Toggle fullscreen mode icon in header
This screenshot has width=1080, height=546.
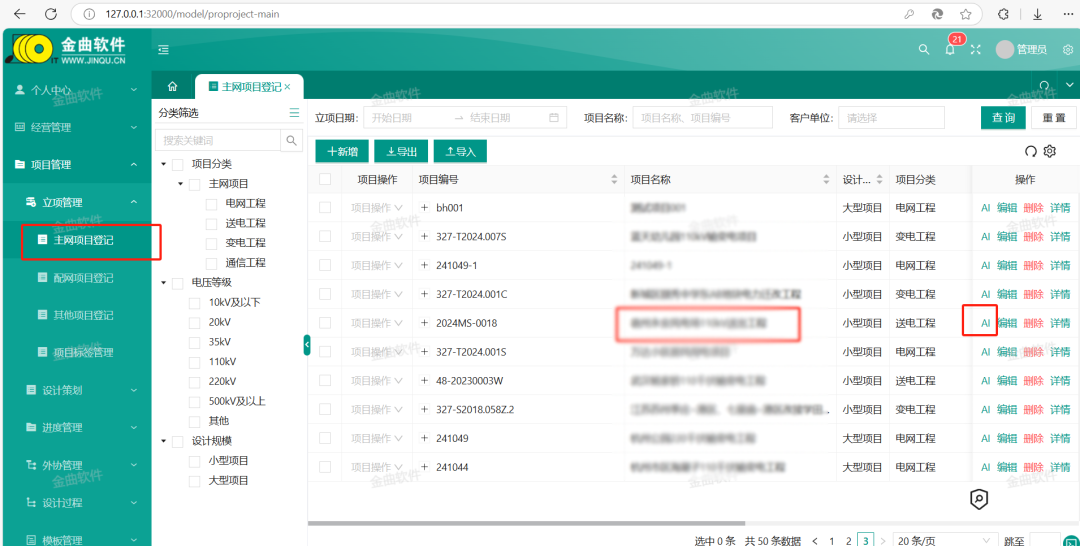point(976,49)
